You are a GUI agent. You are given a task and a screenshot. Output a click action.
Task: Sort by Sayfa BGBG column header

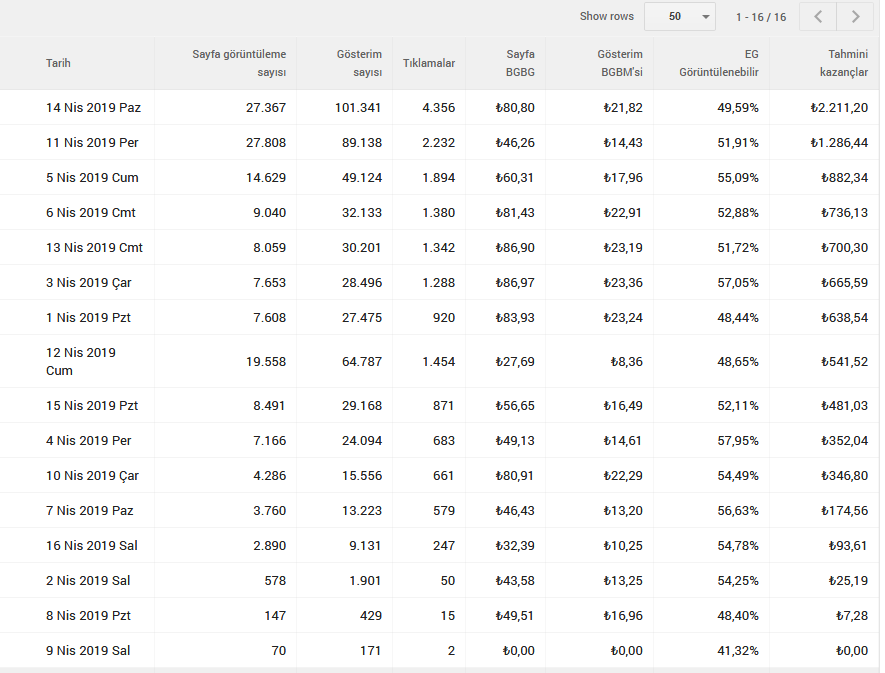(x=520, y=63)
